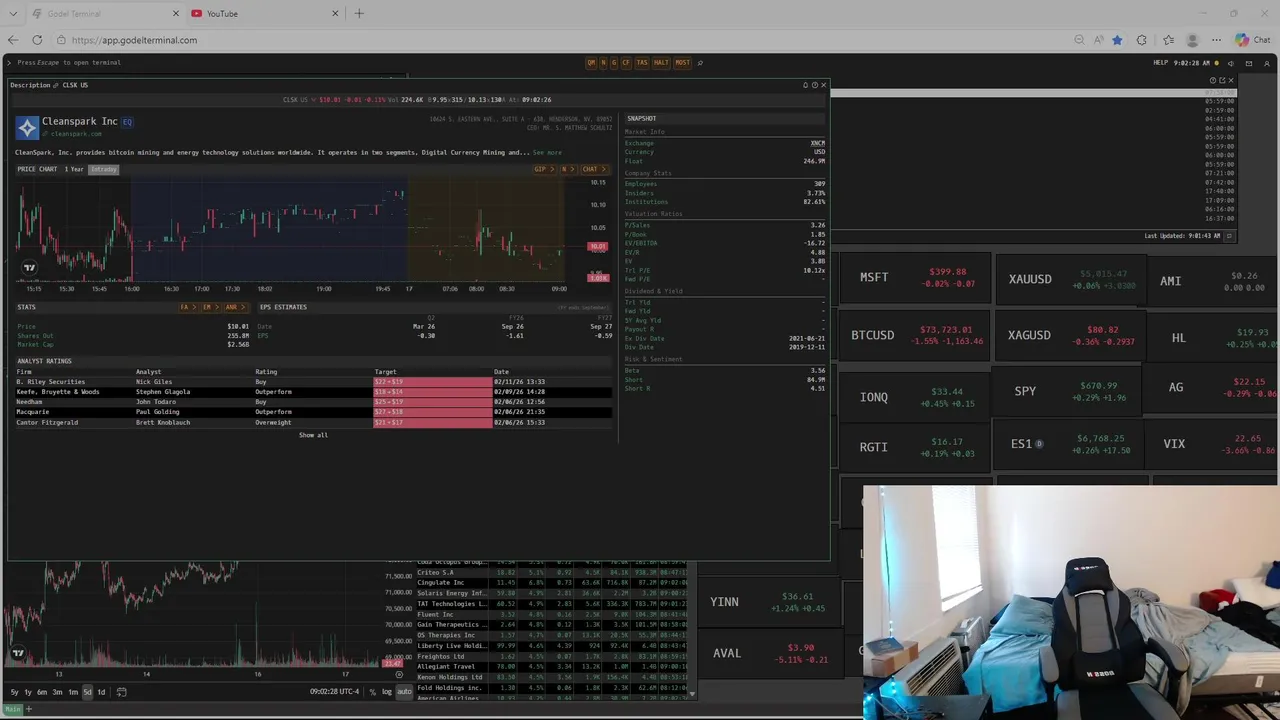Image resolution: width=1280 pixels, height=720 pixels.
Task: Set bottom chart range to 1y
Action: (x=27, y=692)
